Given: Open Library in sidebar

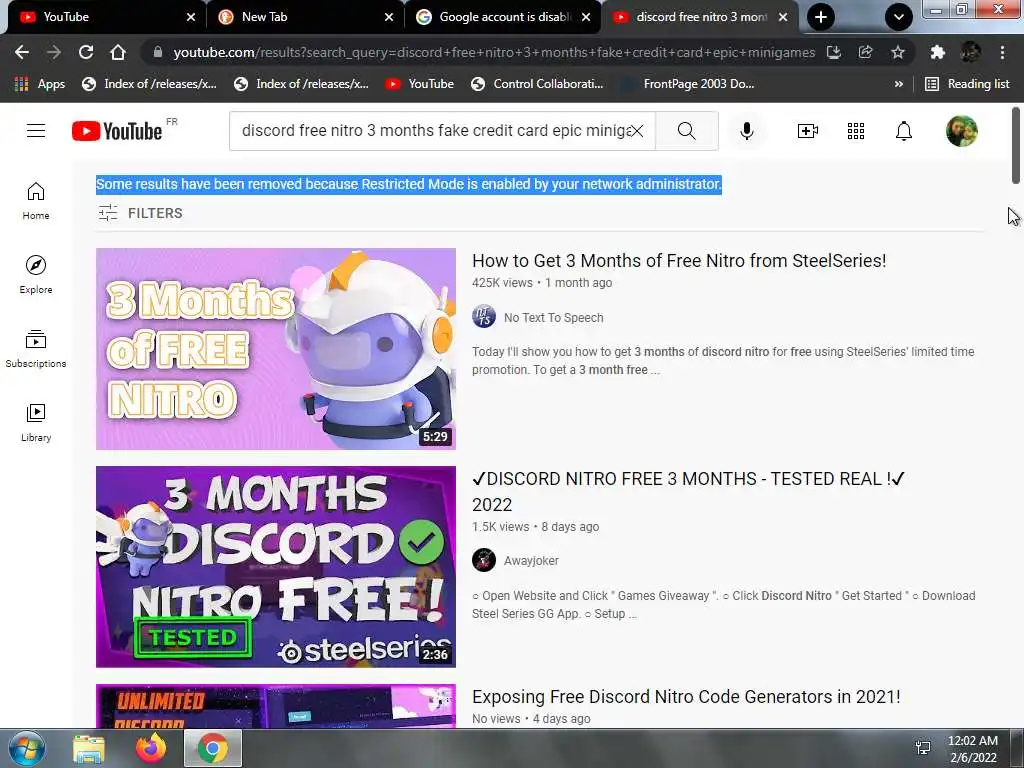Looking at the screenshot, I should click(36, 422).
